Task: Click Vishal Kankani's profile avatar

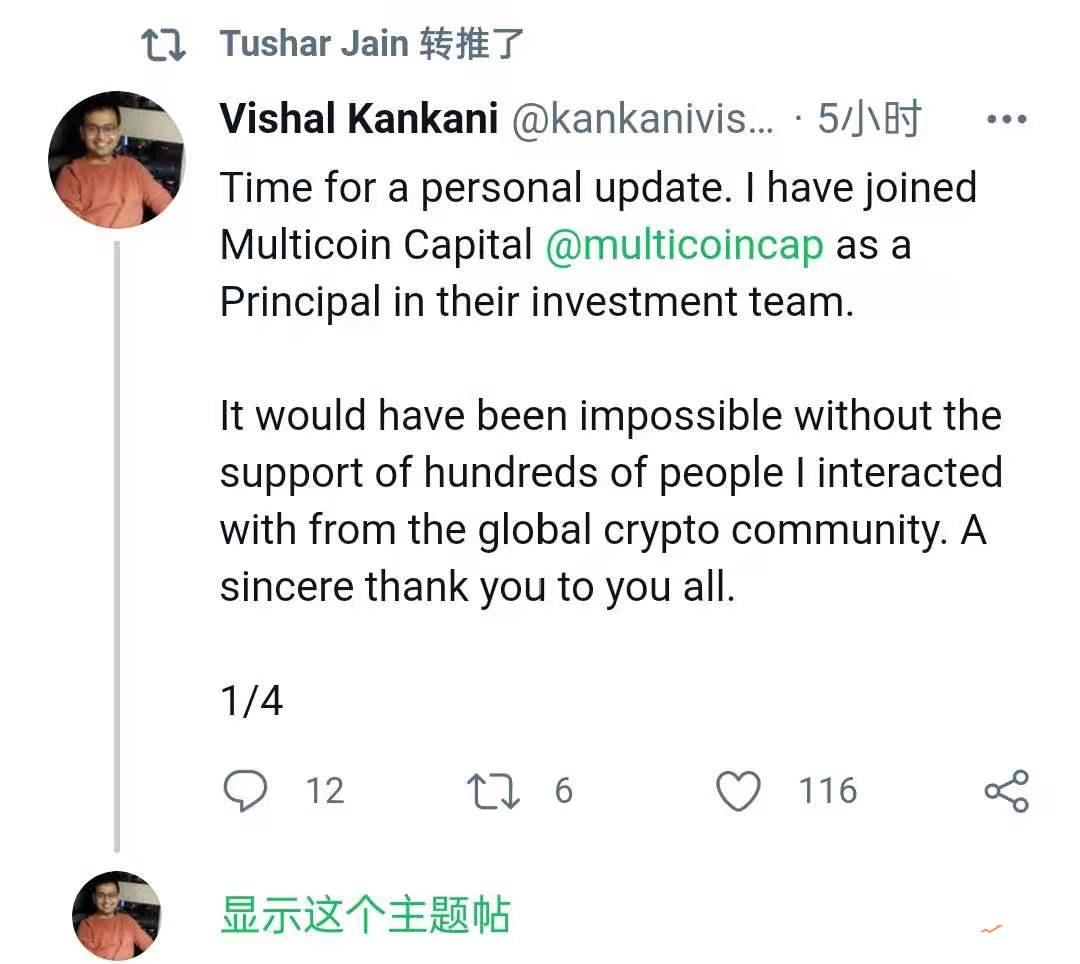Action: 117,160
